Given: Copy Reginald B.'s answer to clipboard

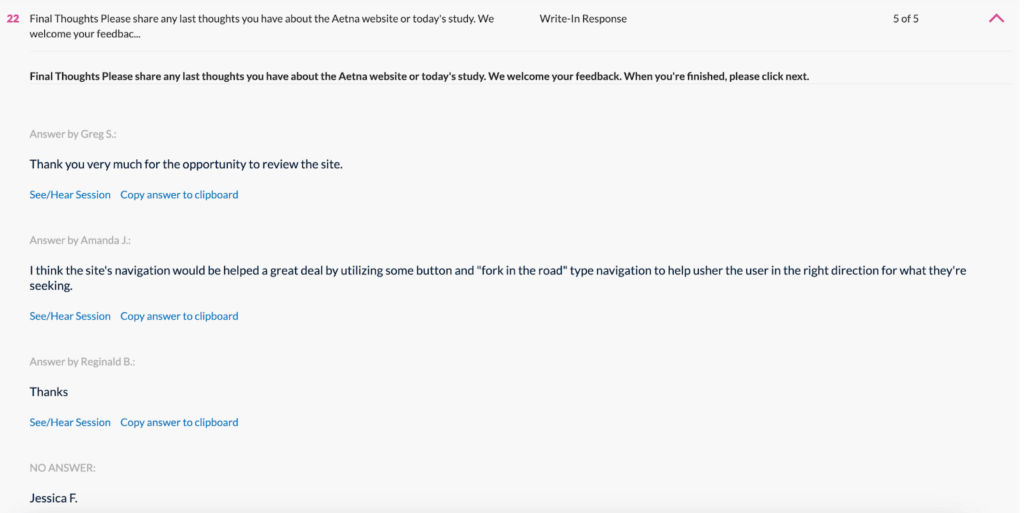Looking at the screenshot, I should click(x=179, y=423).
